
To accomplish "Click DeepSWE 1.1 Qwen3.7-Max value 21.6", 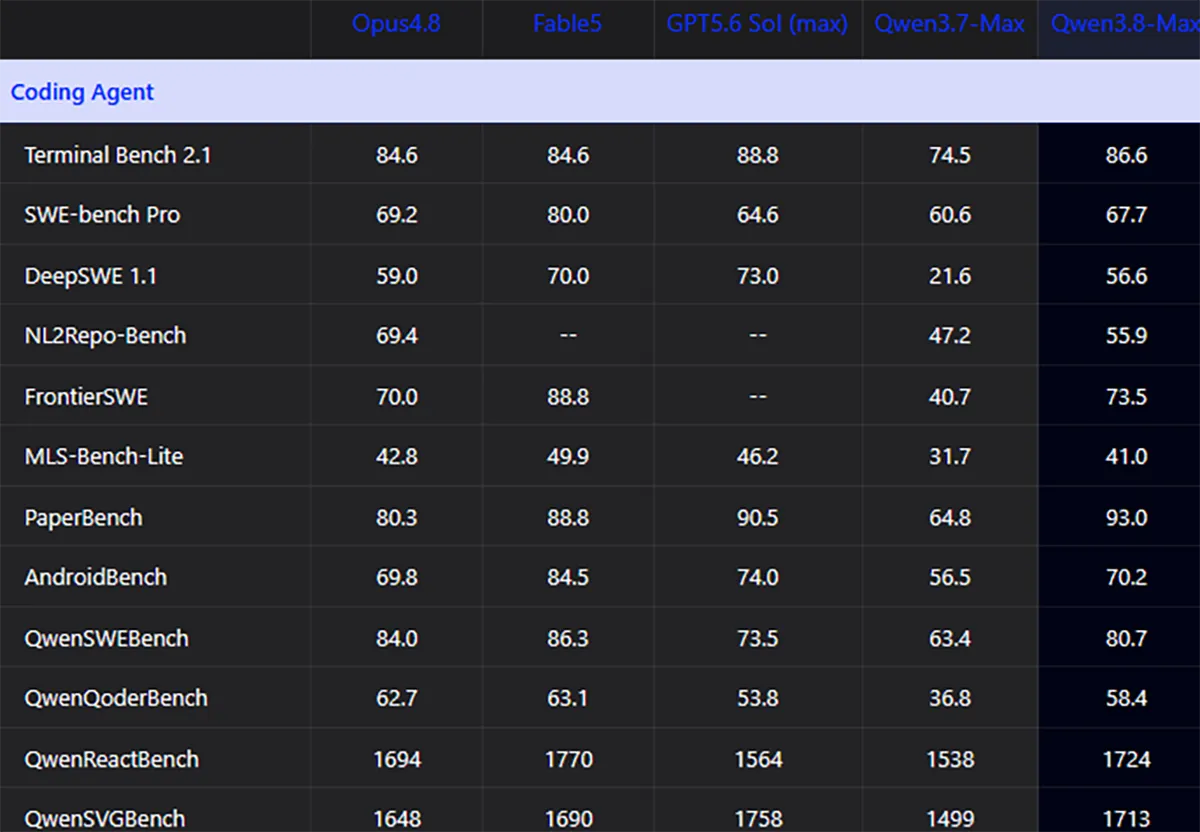I will [x=950, y=276].
